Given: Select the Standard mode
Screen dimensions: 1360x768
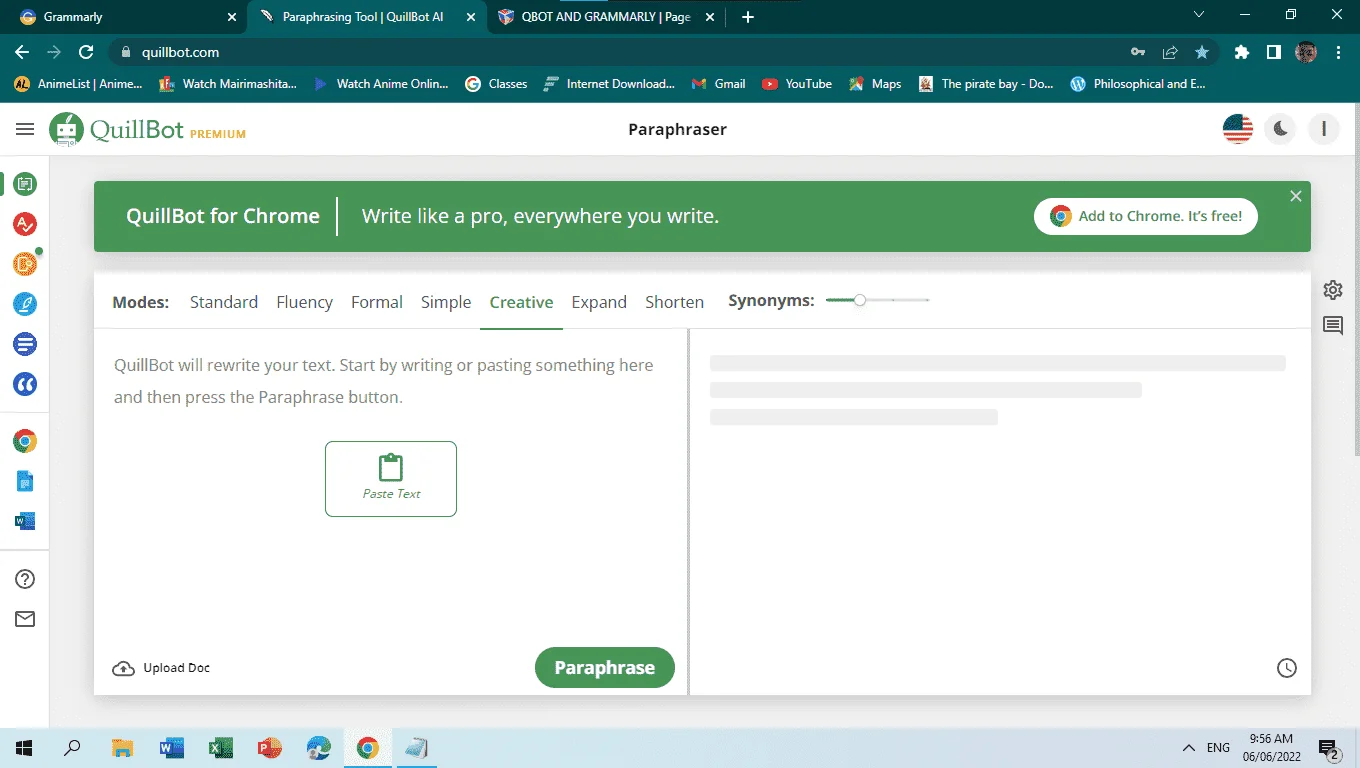Looking at the screenshot, I should coord(224,302).
